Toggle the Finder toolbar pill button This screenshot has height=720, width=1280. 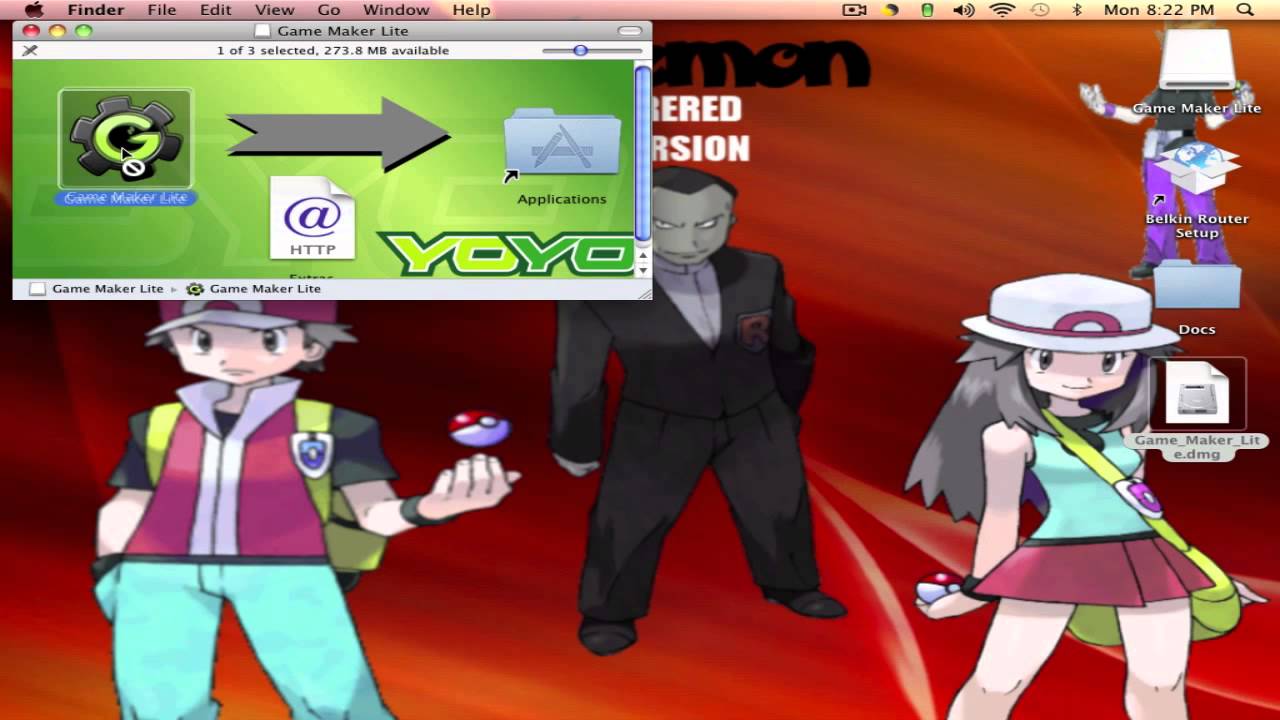(x=630, y=31)
